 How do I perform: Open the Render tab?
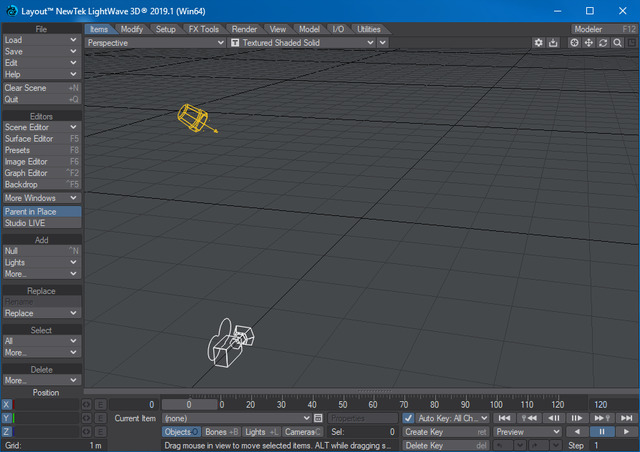pos(244,29)
